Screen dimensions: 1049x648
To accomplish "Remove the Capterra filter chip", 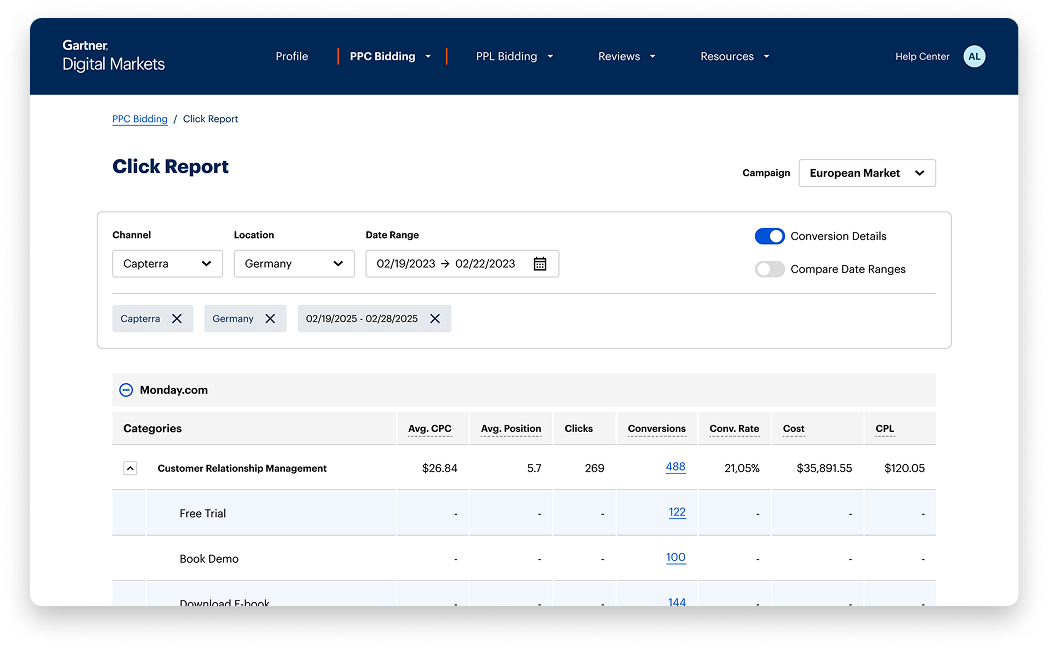I will 177,318.
